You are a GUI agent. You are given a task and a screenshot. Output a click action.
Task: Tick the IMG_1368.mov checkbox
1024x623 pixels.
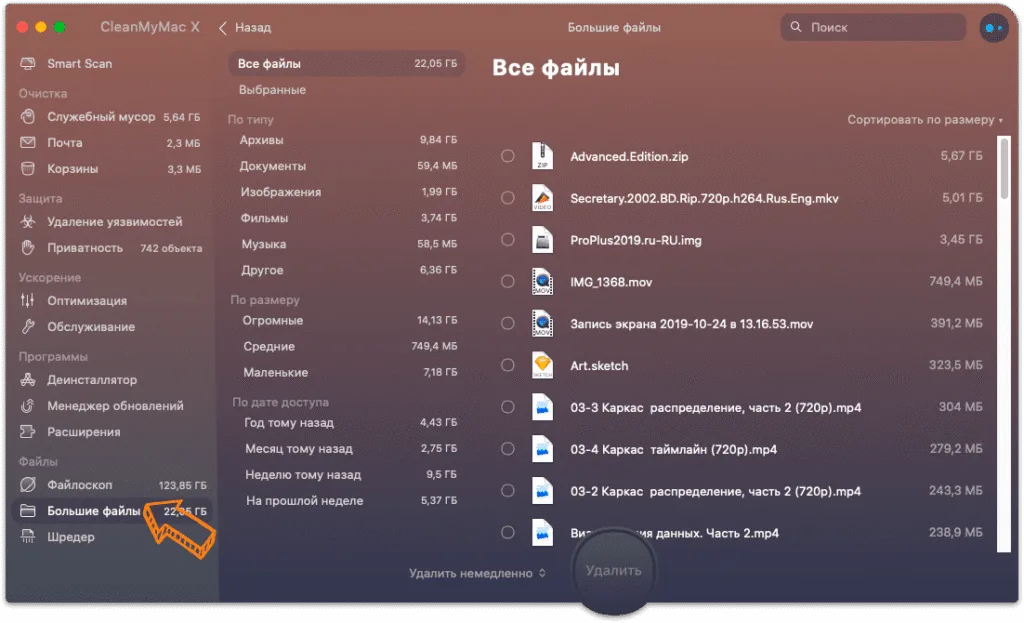click(507, 281)
